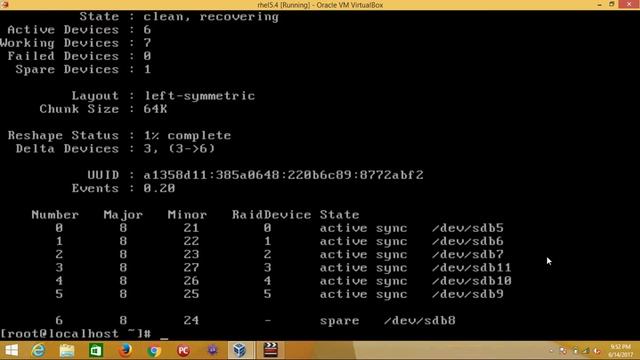
Task: Open the red PC app in taskbar
Action: (x=184, y=350)
